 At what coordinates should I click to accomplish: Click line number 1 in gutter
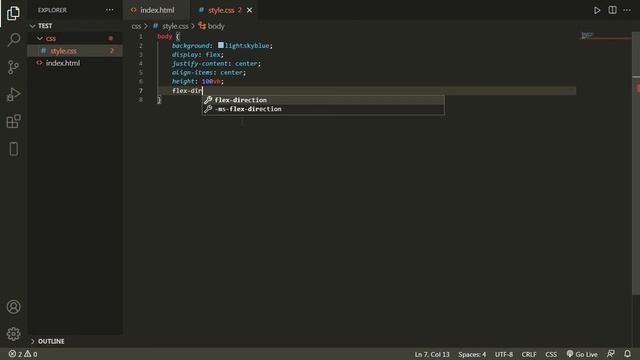(141, 36)
